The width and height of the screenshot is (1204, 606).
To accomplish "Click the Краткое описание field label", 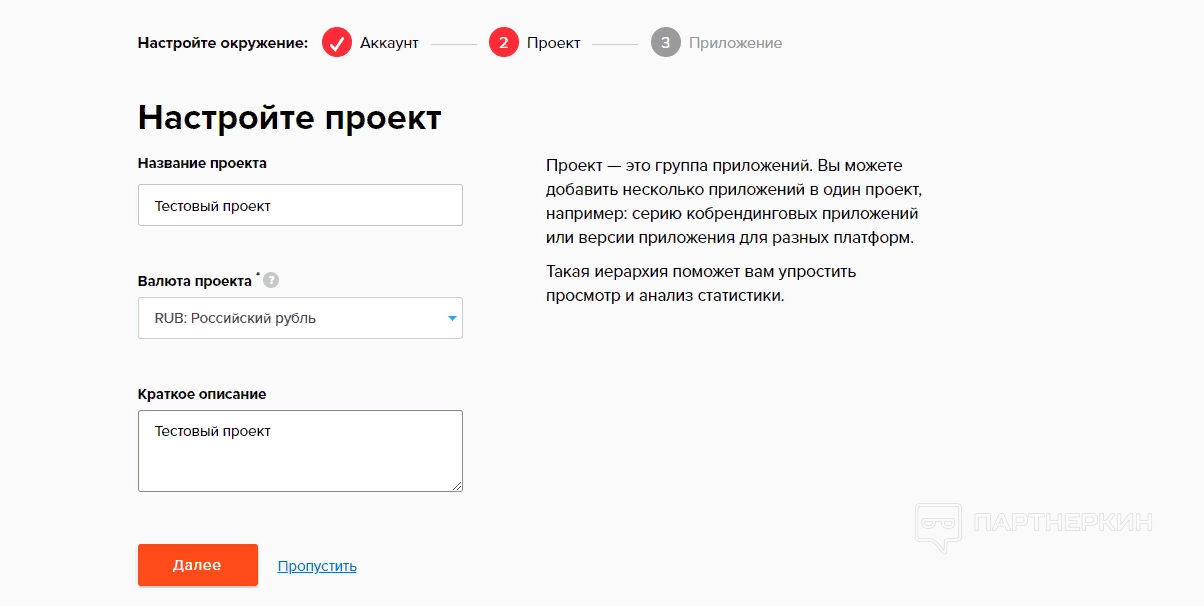I will 202,394.
